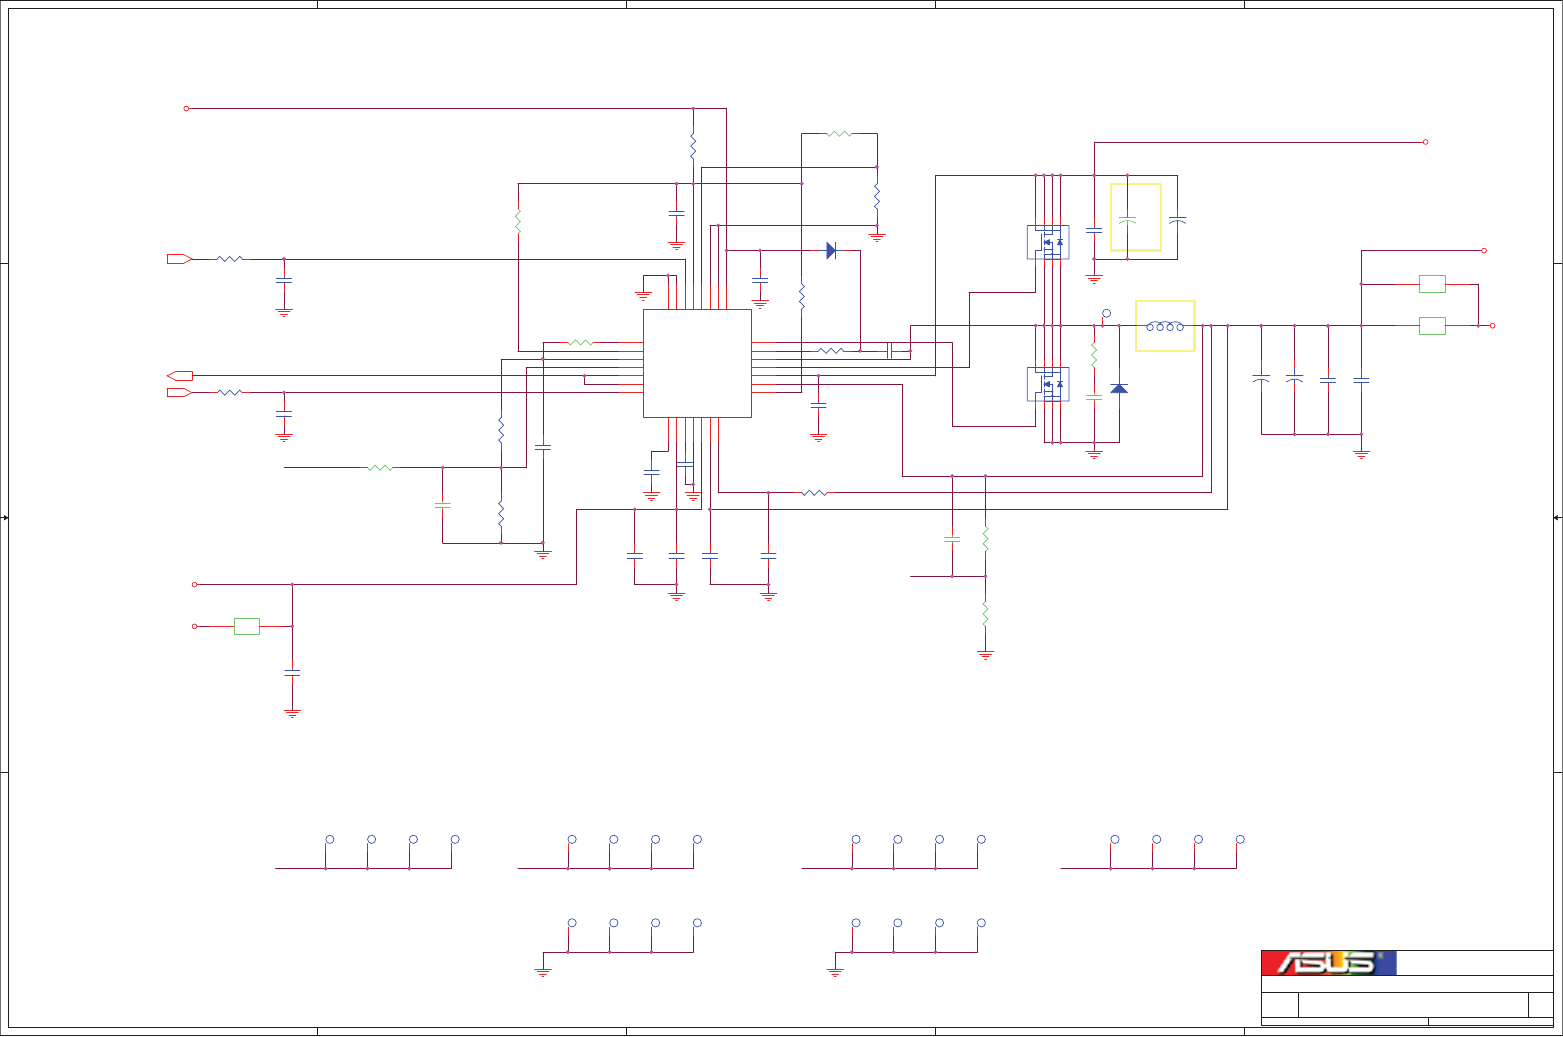Image resolution: width=1563 pixels, height=1037 pixels.
Task: Click the ground symbol under the lower MOSFET source
Action: pos(1094,454)
